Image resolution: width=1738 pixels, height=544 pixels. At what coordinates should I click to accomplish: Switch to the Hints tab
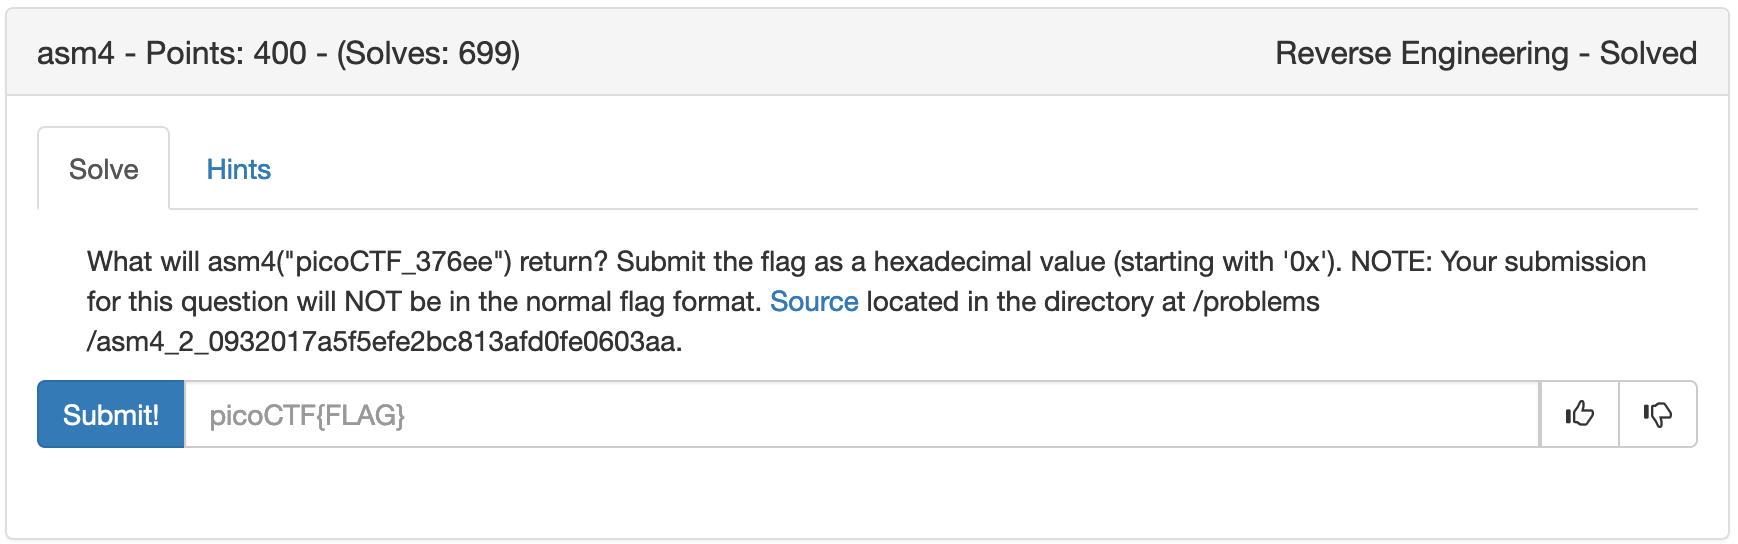click(238, 170)
